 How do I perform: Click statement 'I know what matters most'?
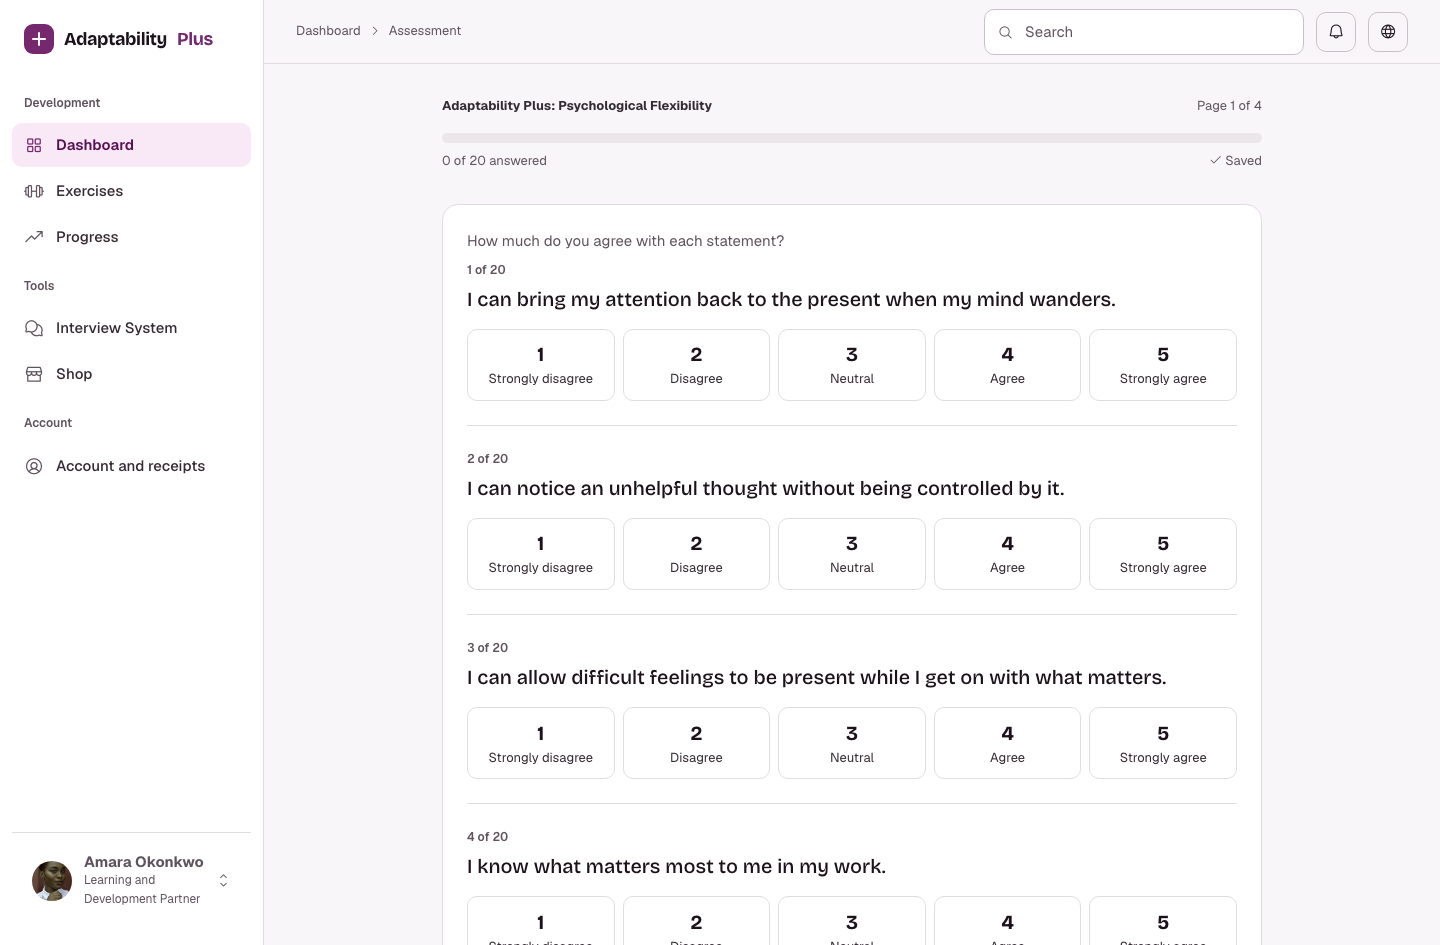pos(676,866)
